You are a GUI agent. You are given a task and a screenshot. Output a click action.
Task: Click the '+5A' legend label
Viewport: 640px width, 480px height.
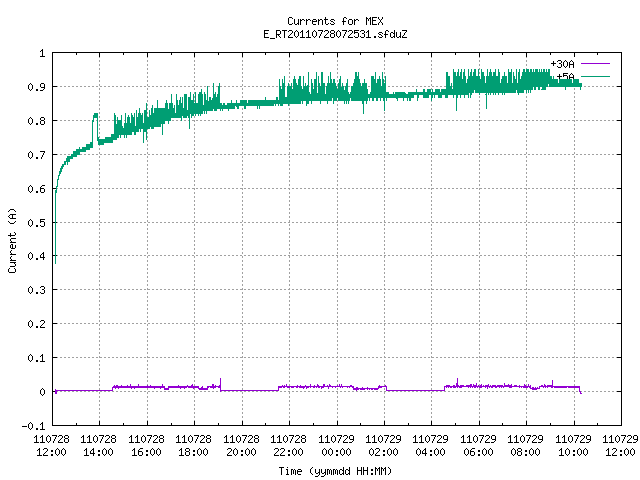coord(565,76)
